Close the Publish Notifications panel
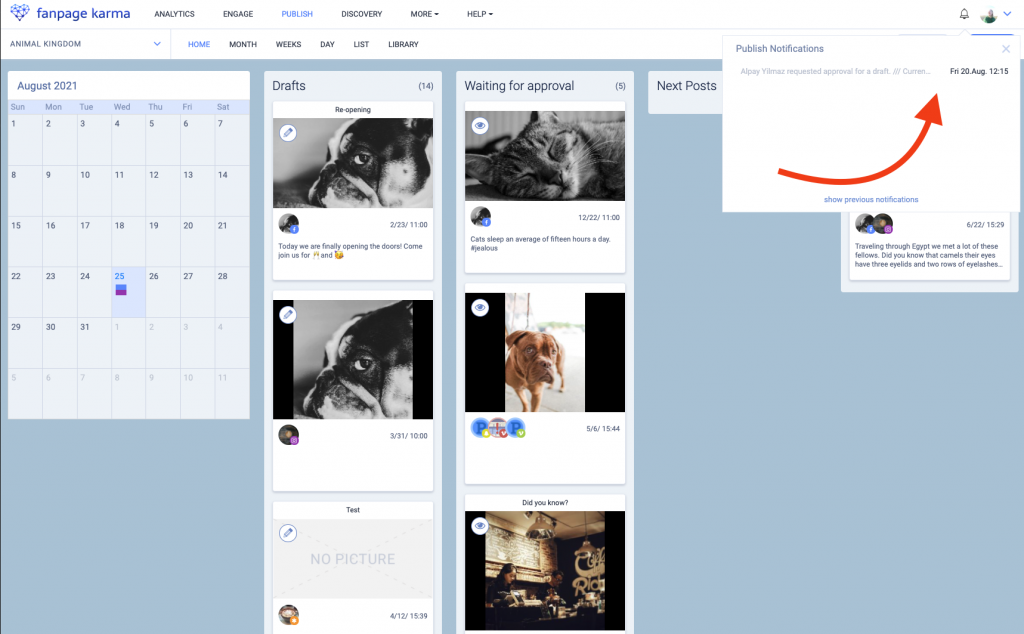1024x634 pixels. (x=1006, y=49)
